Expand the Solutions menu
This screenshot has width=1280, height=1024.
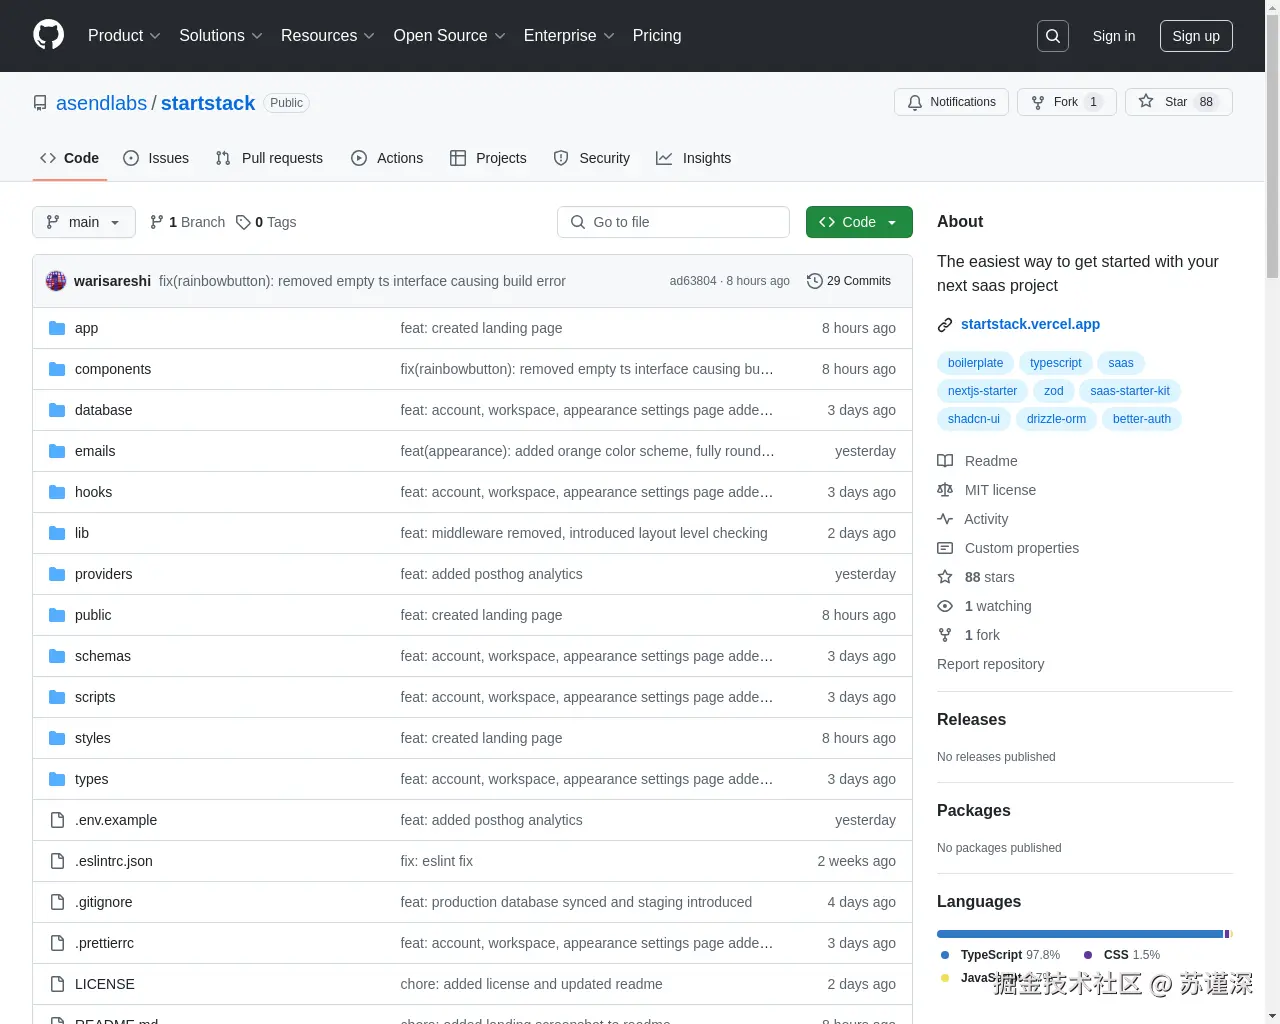point(221,35)
